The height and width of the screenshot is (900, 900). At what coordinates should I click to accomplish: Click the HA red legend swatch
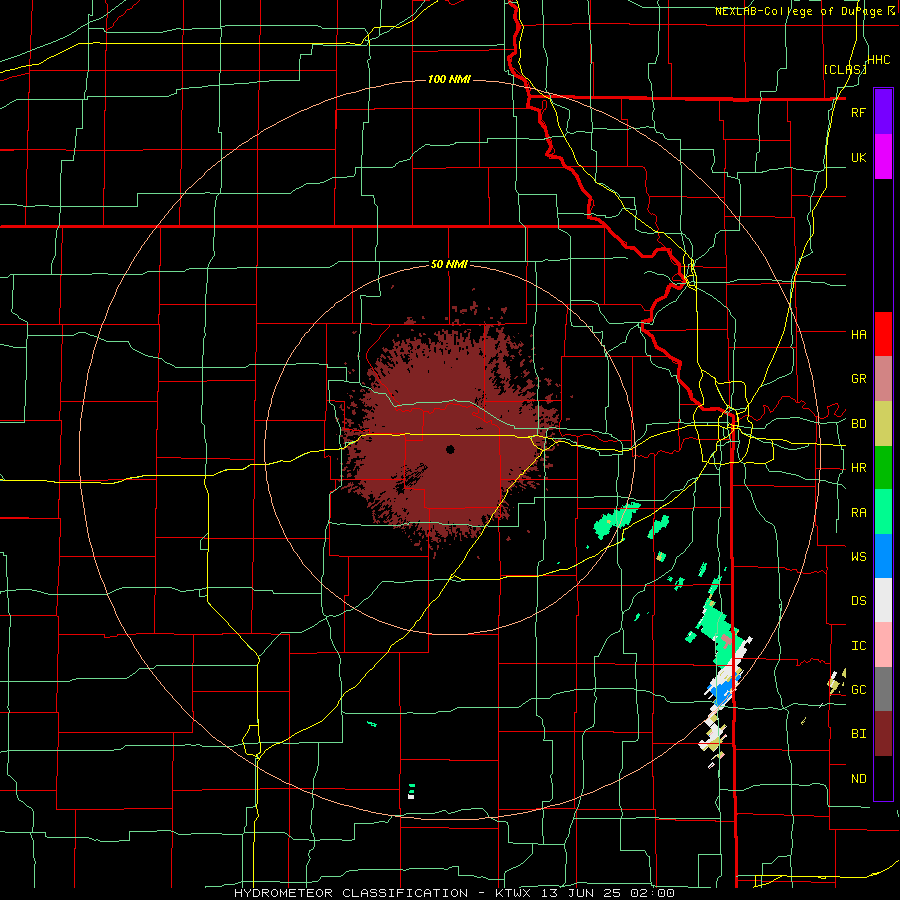click(883, 334)
